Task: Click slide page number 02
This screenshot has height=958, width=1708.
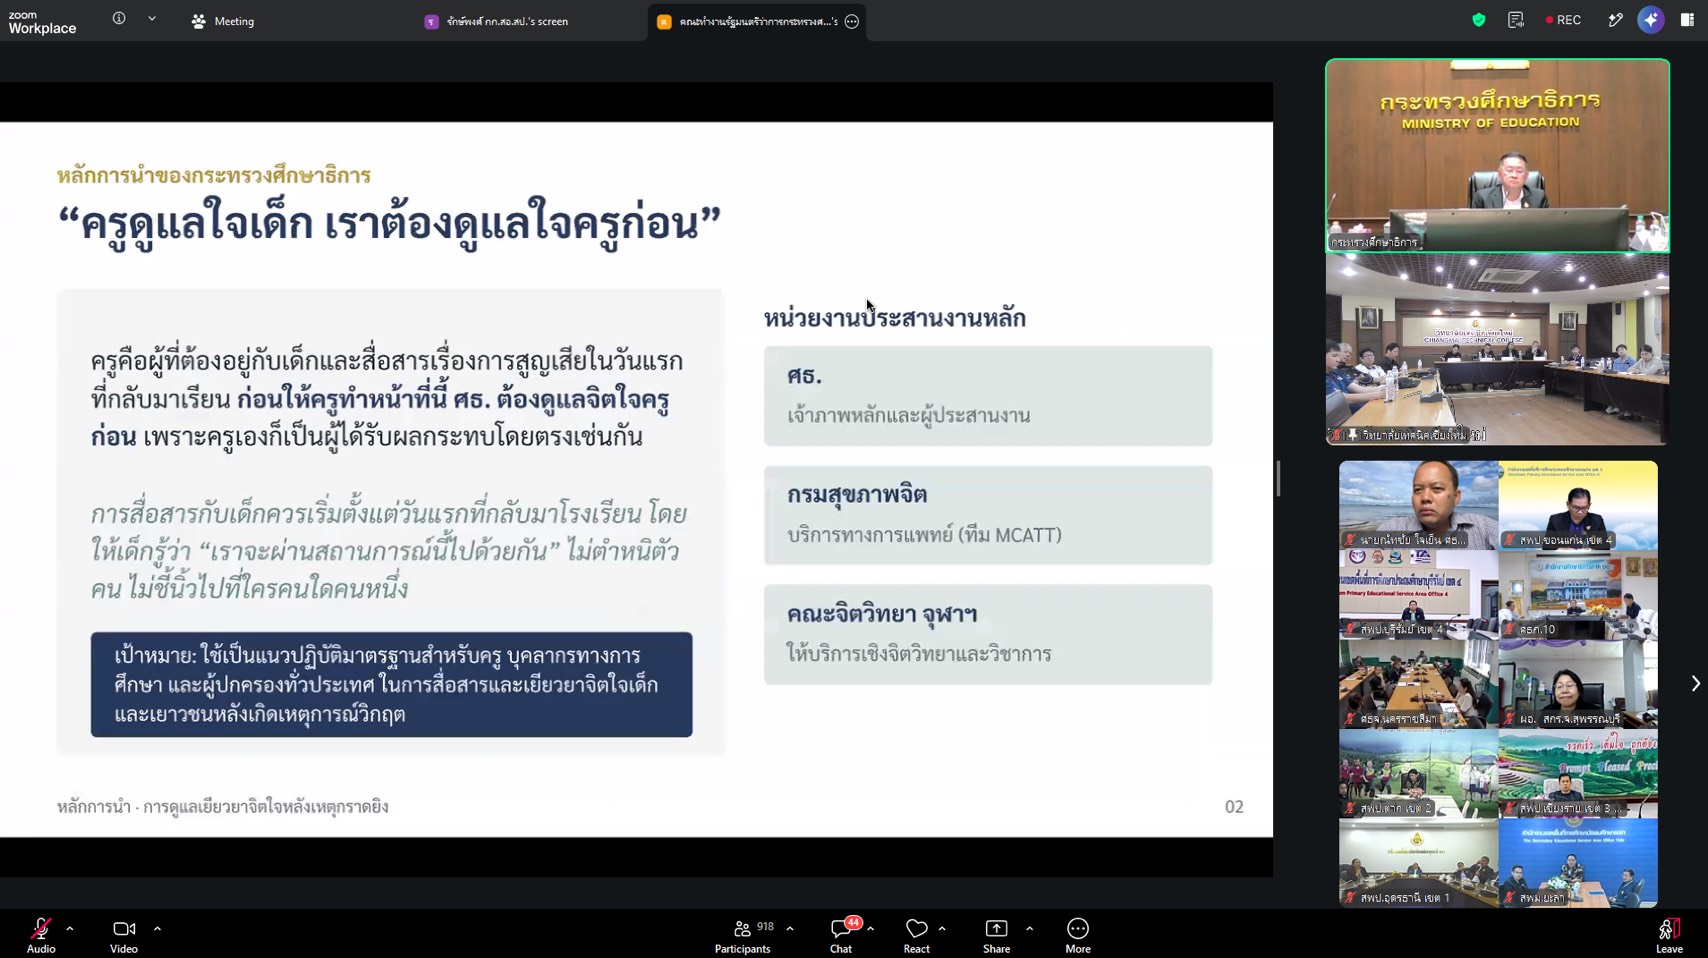Action: point(1234,807)
